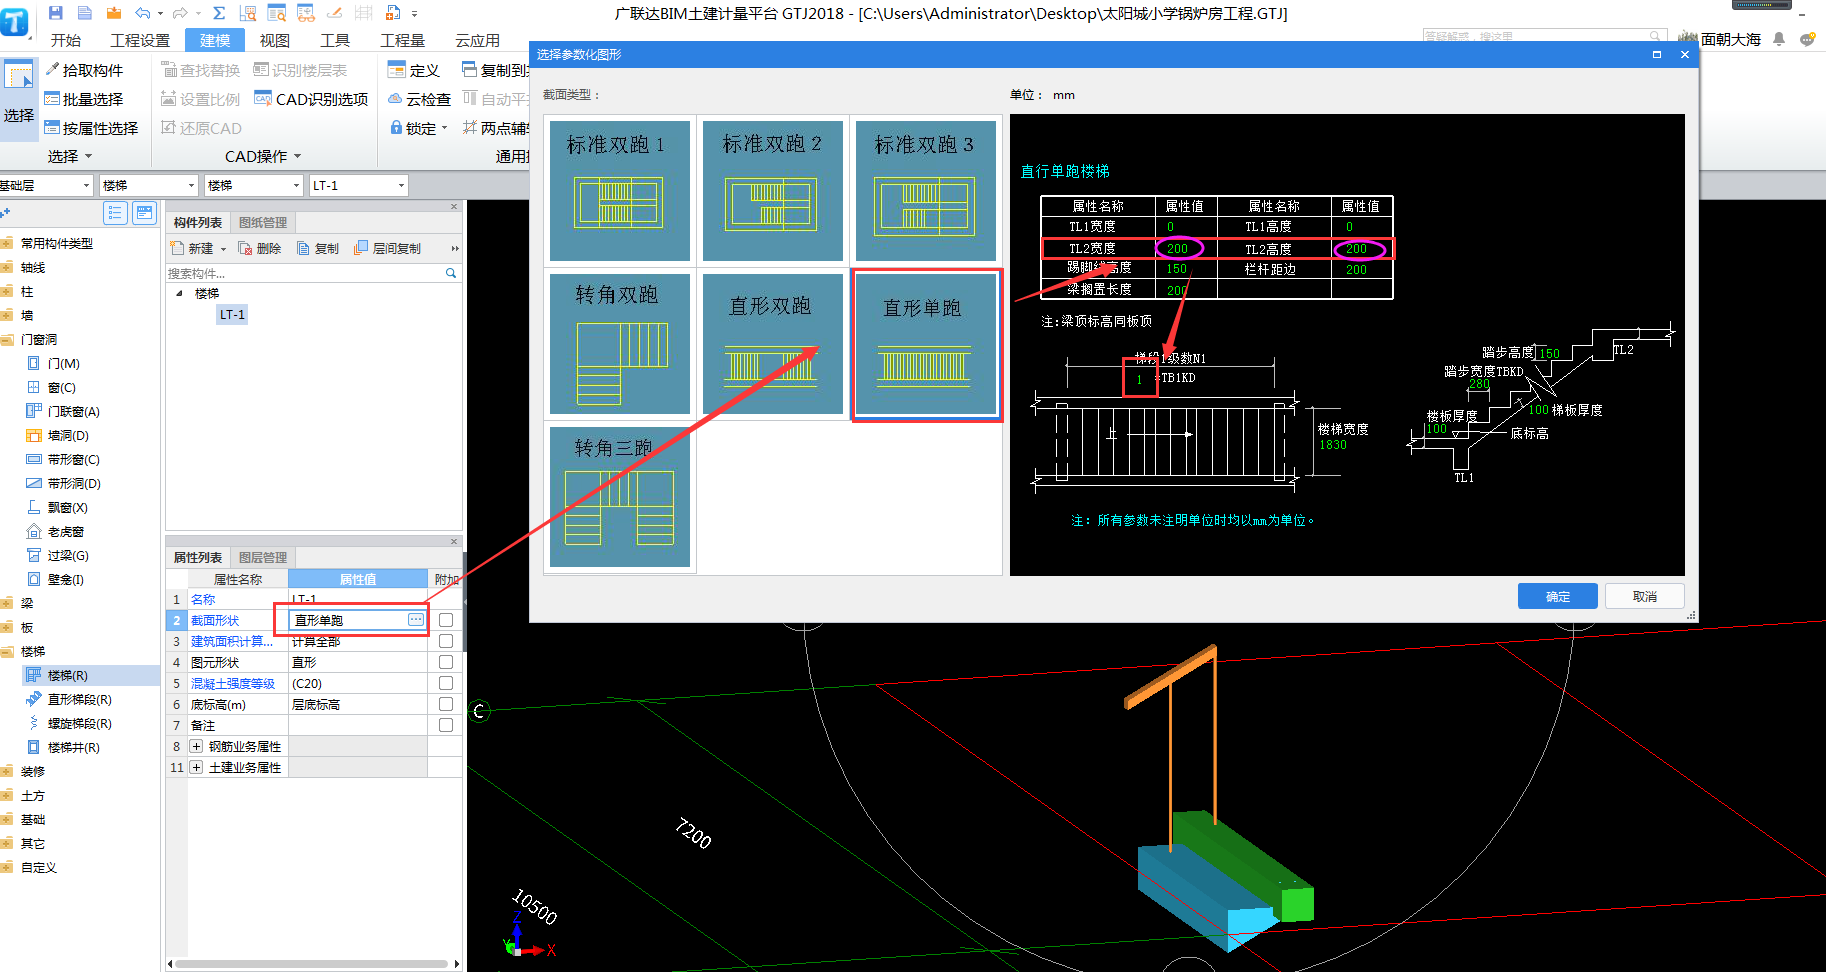Toggle 附加 checkbox for 图元形状 row
1826x972 pixels.
[x=446, y=662]
